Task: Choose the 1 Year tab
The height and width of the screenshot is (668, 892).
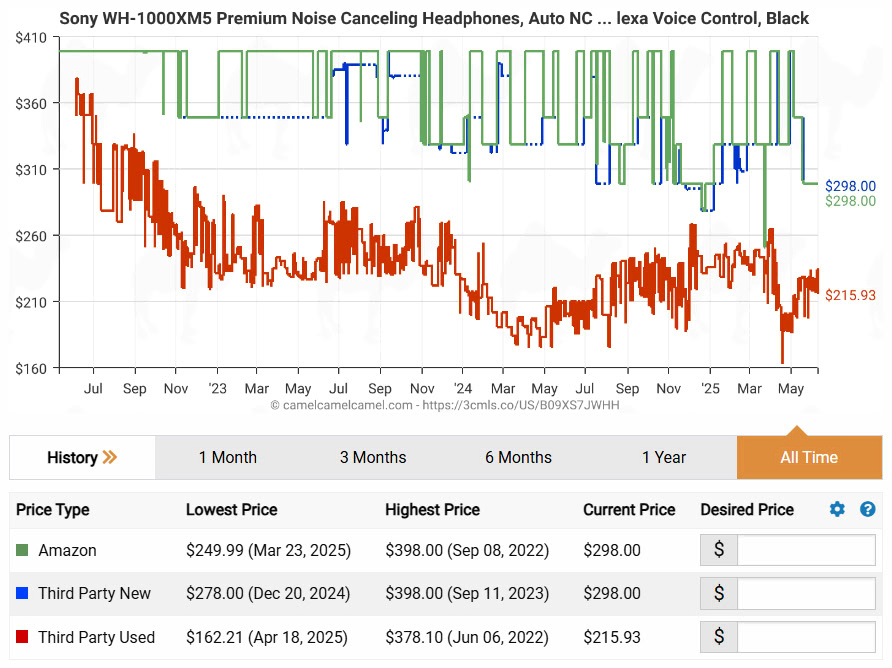Action: click(x=664, y=458)
